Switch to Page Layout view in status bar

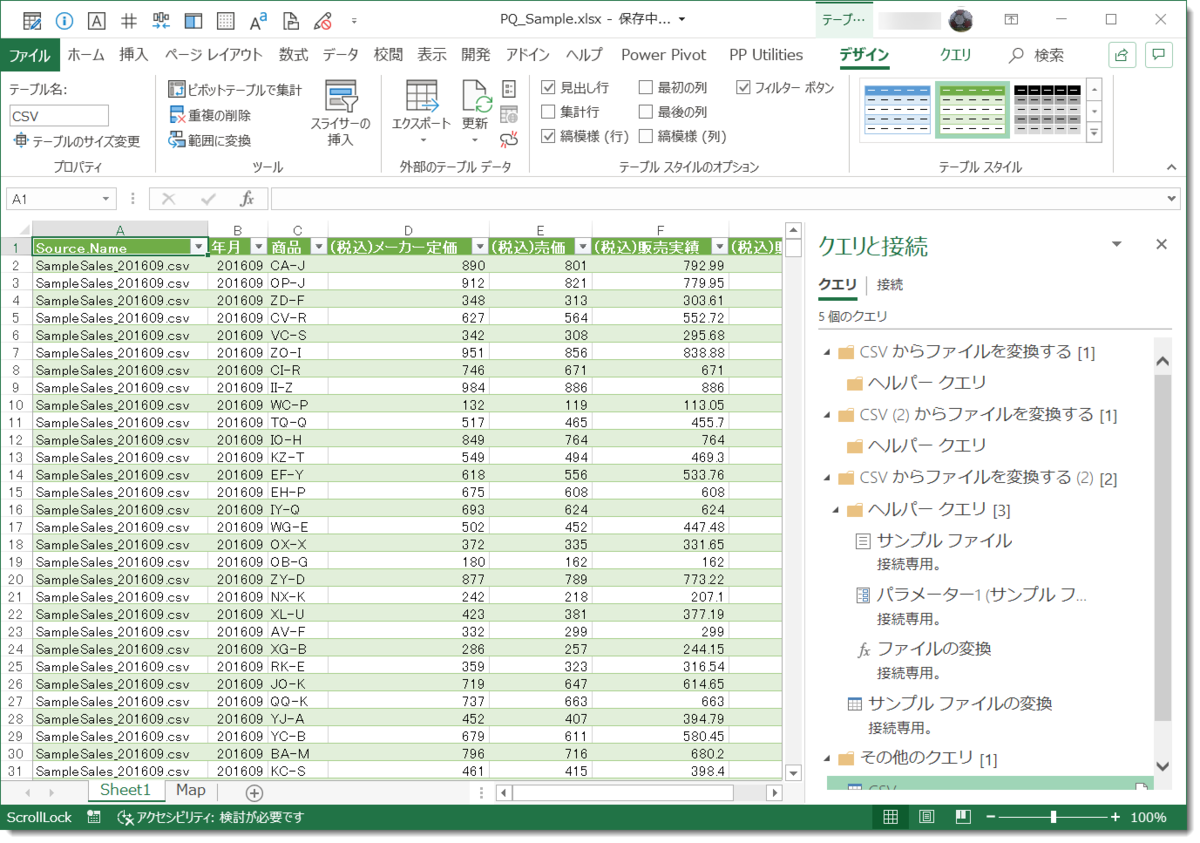(x=925, y=817)
